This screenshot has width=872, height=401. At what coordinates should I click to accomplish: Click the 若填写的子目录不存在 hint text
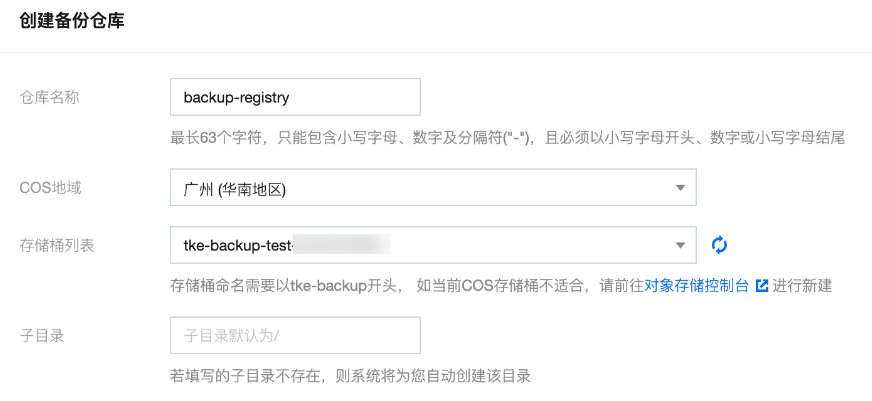[x=350, y=376]
